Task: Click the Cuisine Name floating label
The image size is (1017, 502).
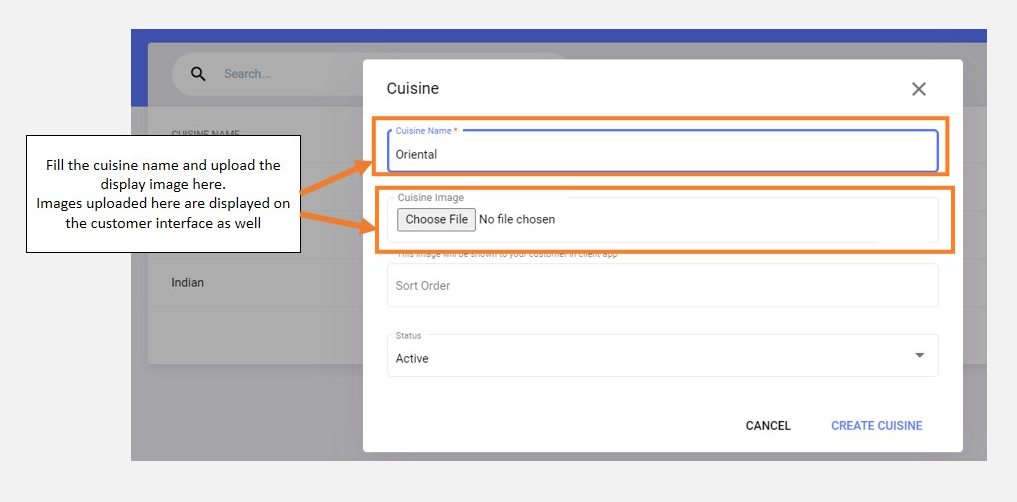Action: (x=426, y=131)
